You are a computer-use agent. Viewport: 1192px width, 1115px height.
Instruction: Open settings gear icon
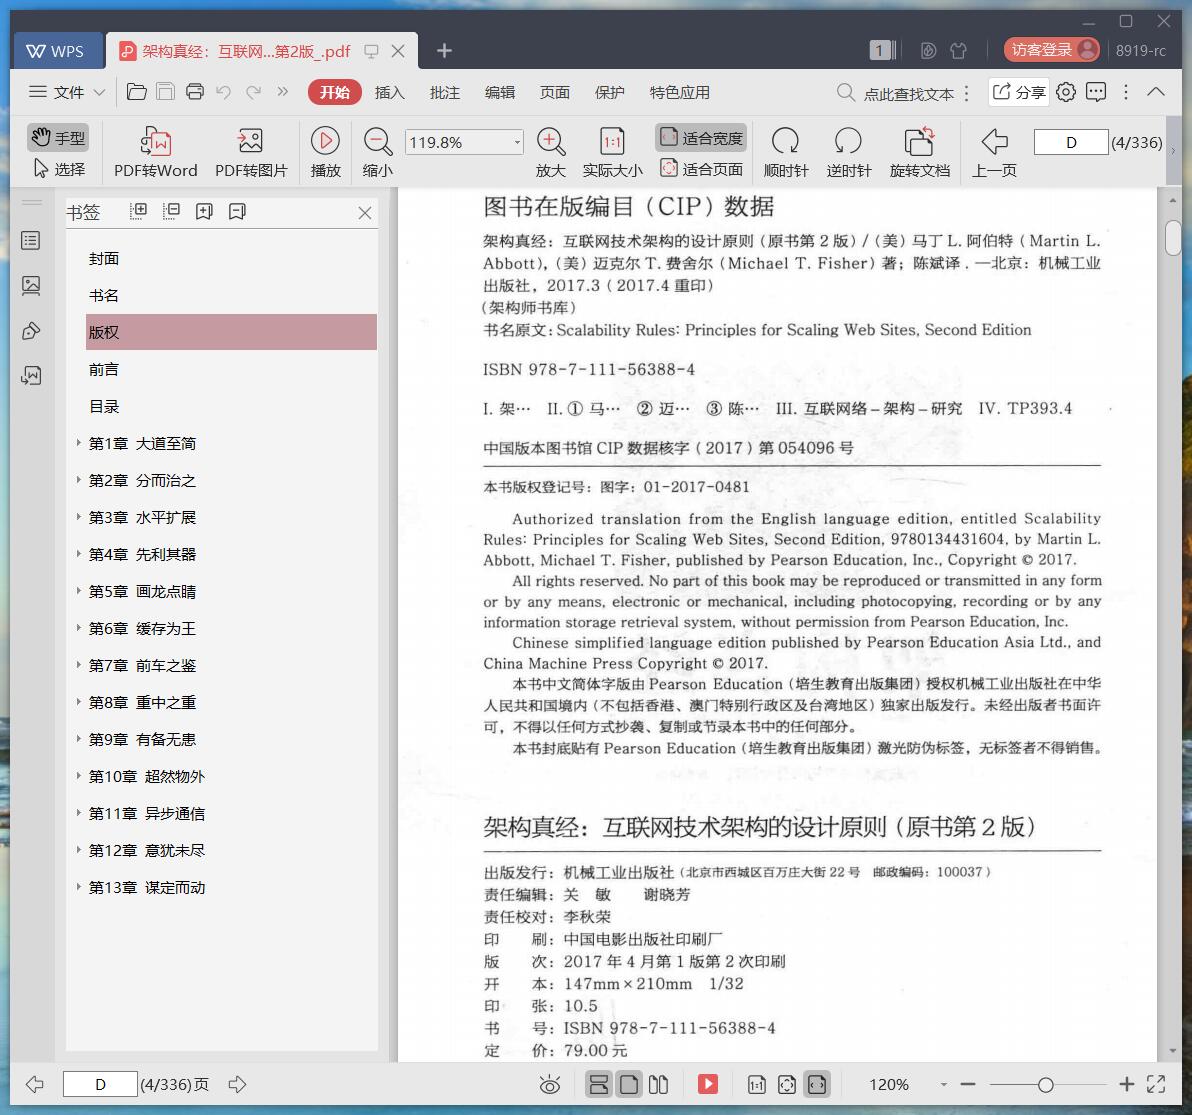pos(1066,92)
